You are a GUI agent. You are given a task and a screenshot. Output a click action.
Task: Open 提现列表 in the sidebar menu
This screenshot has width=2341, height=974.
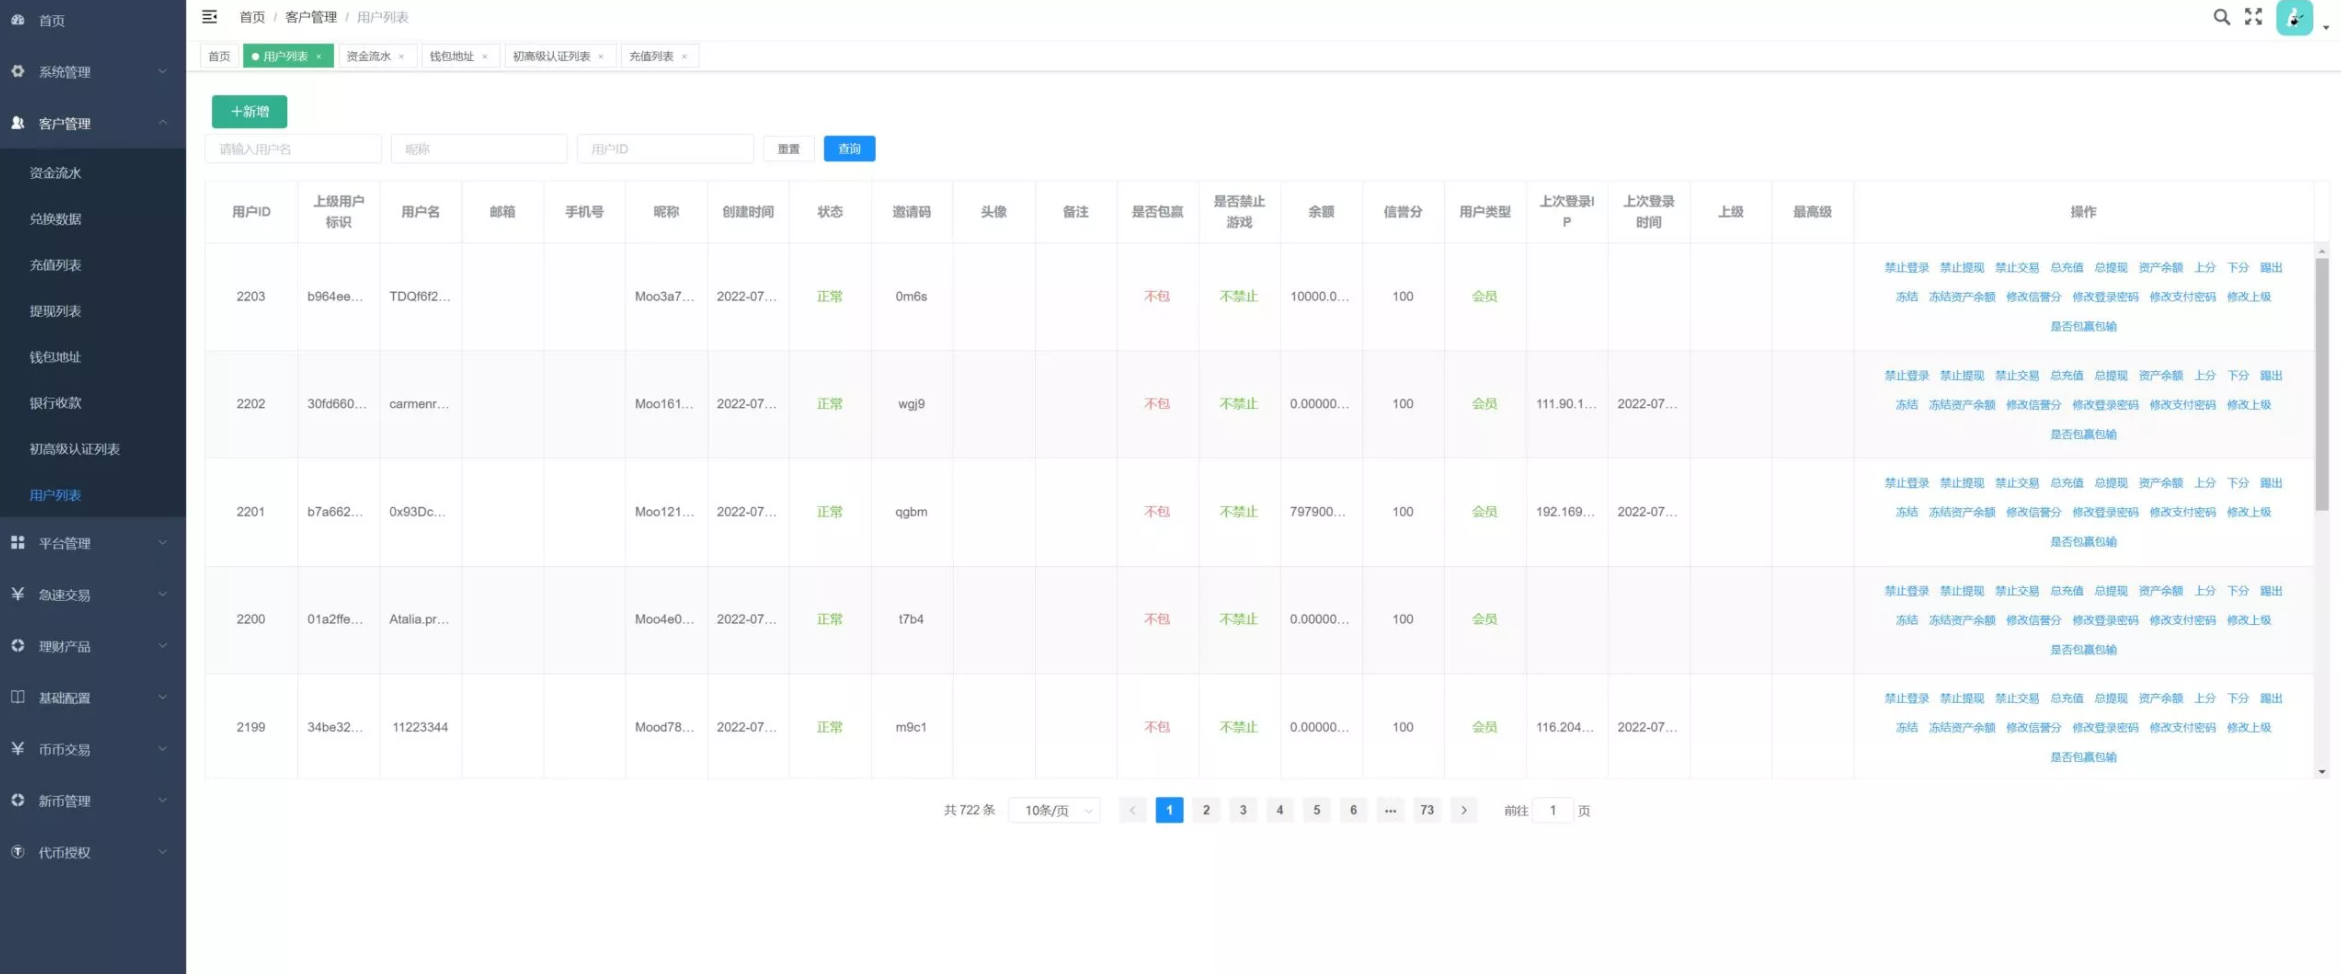coord(56,311)
